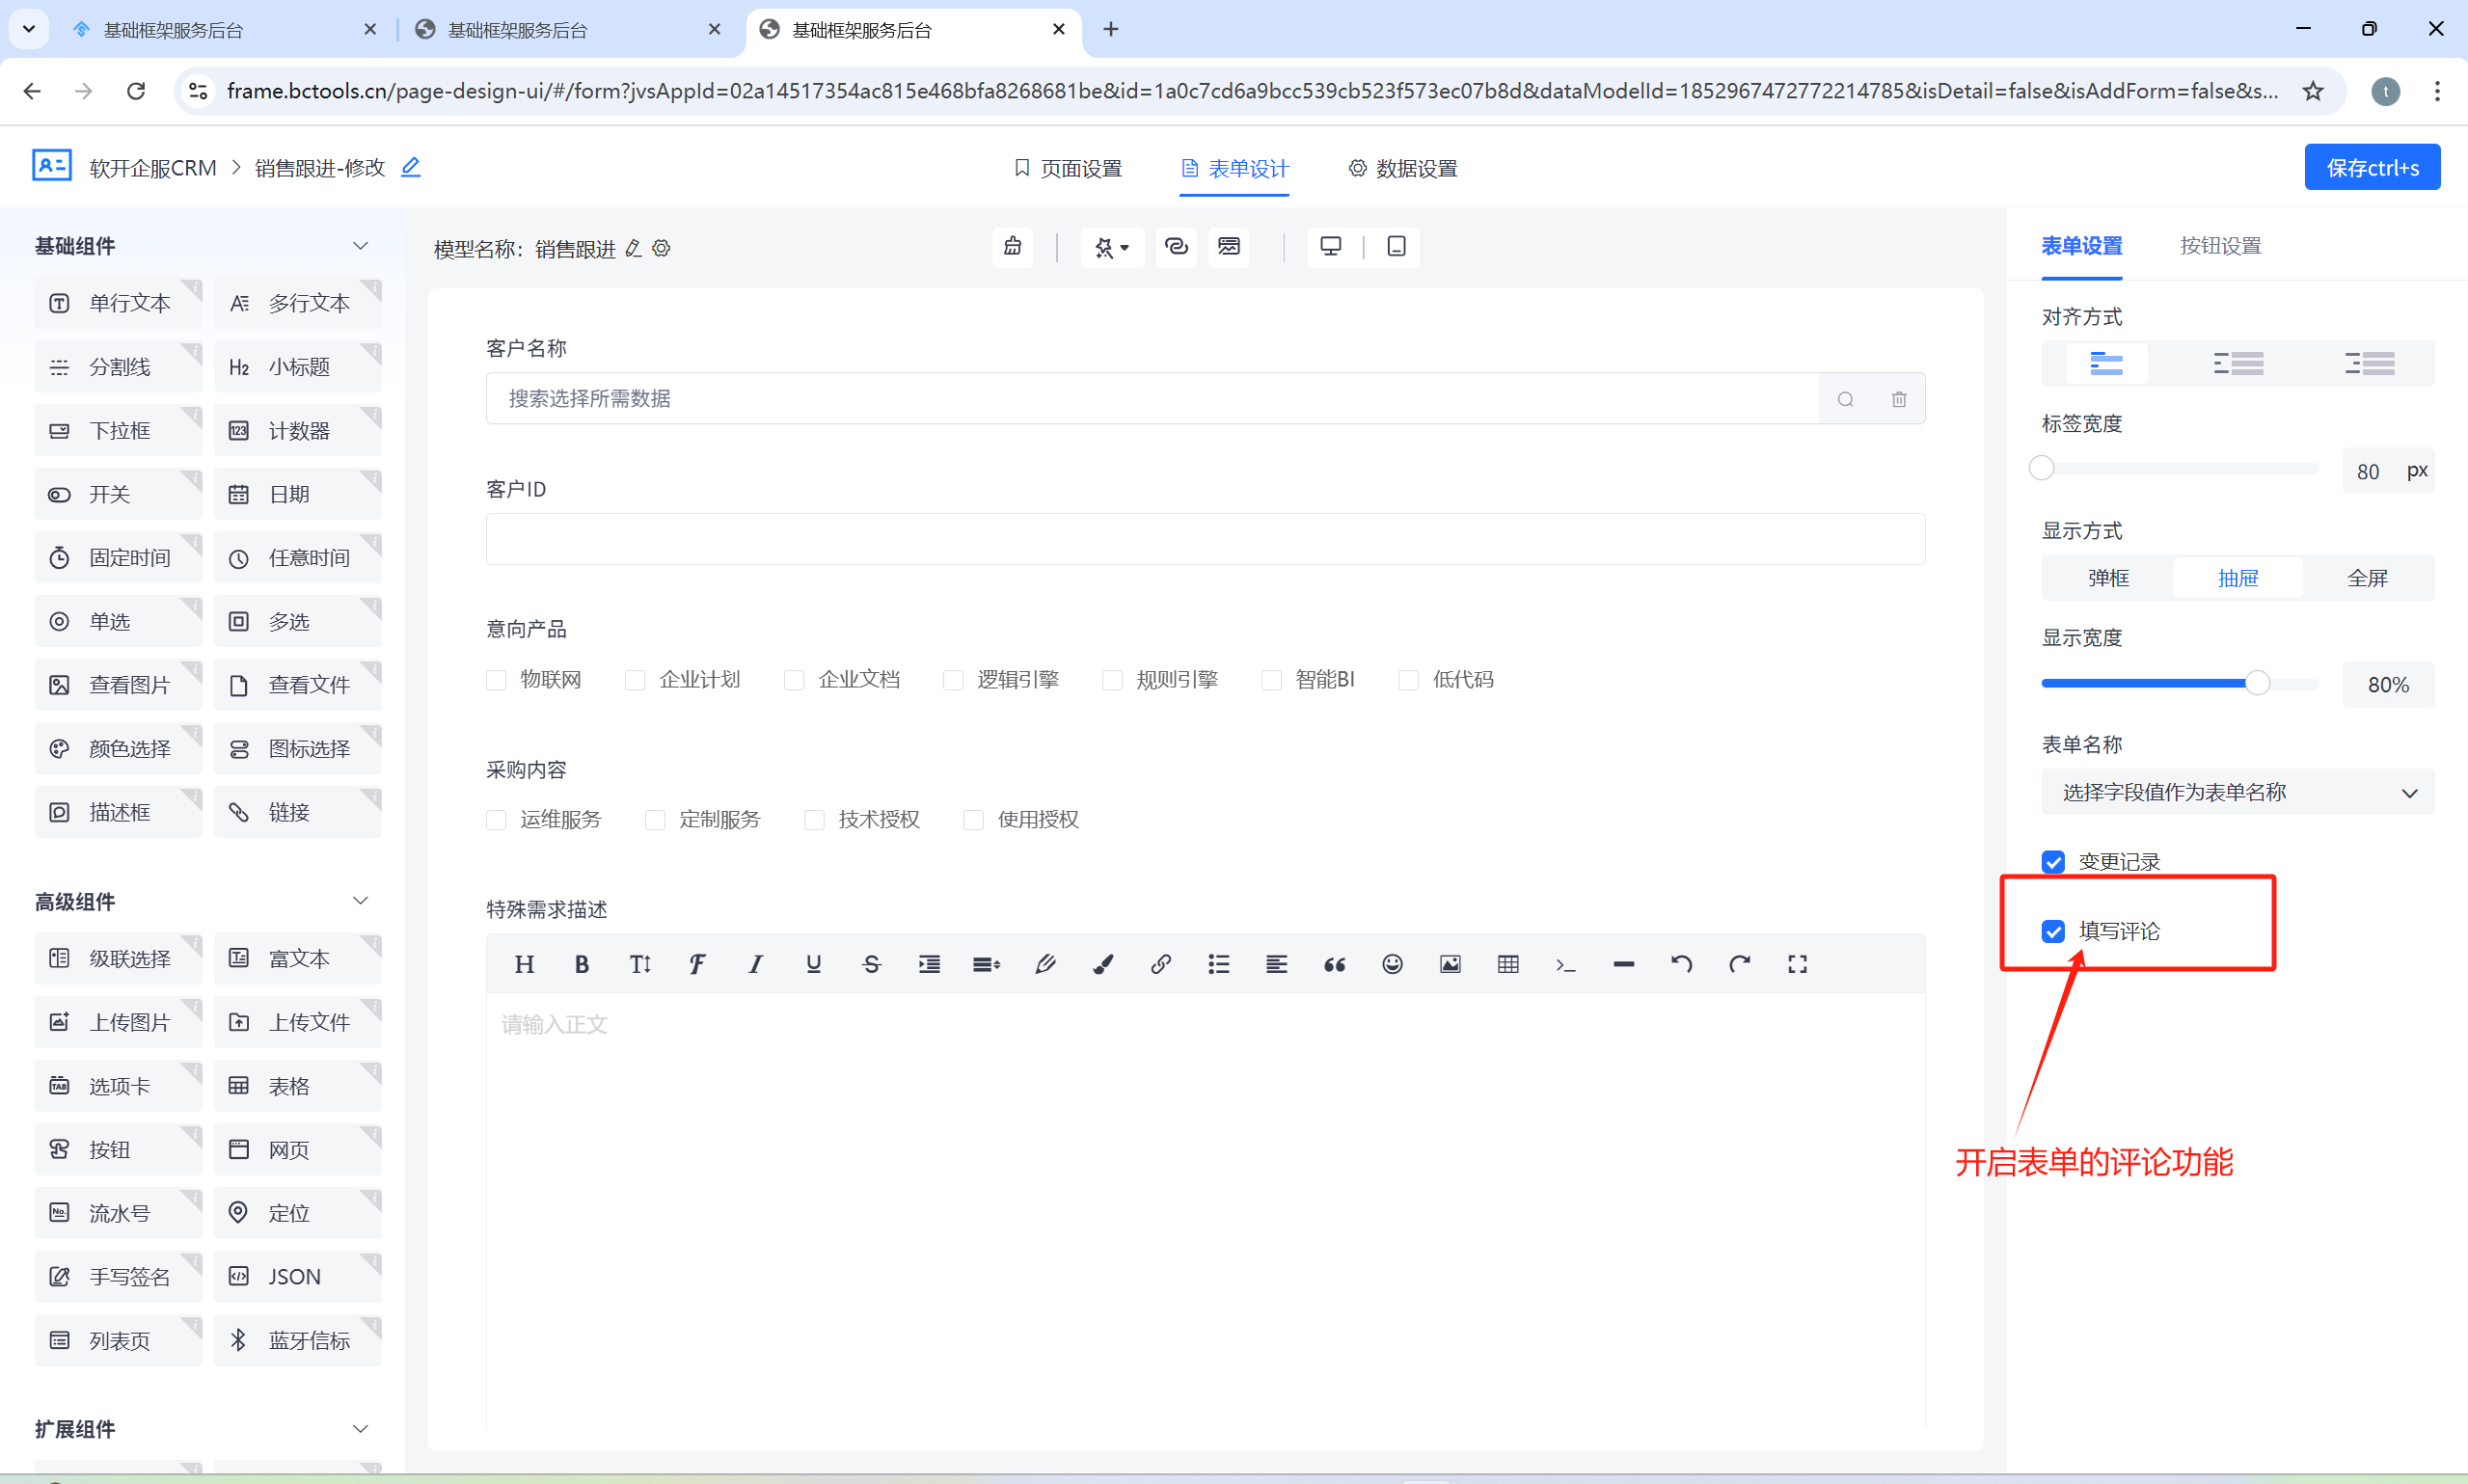Insert a quote block in editor

tap(1335, 964)
